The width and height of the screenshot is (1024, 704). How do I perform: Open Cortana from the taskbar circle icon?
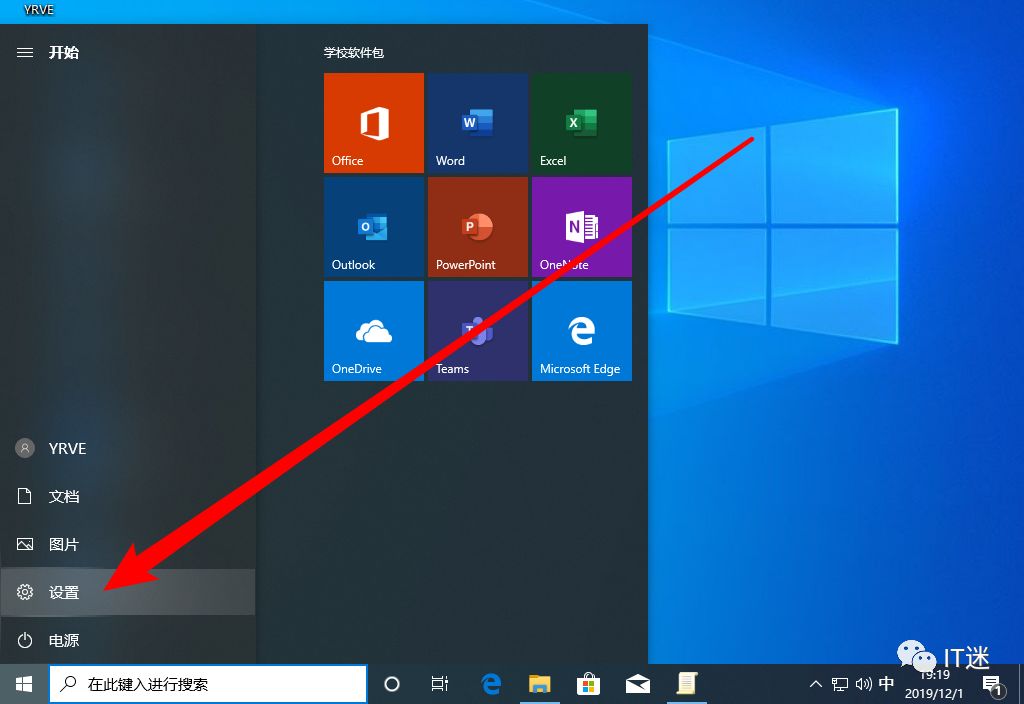(392, 684)
